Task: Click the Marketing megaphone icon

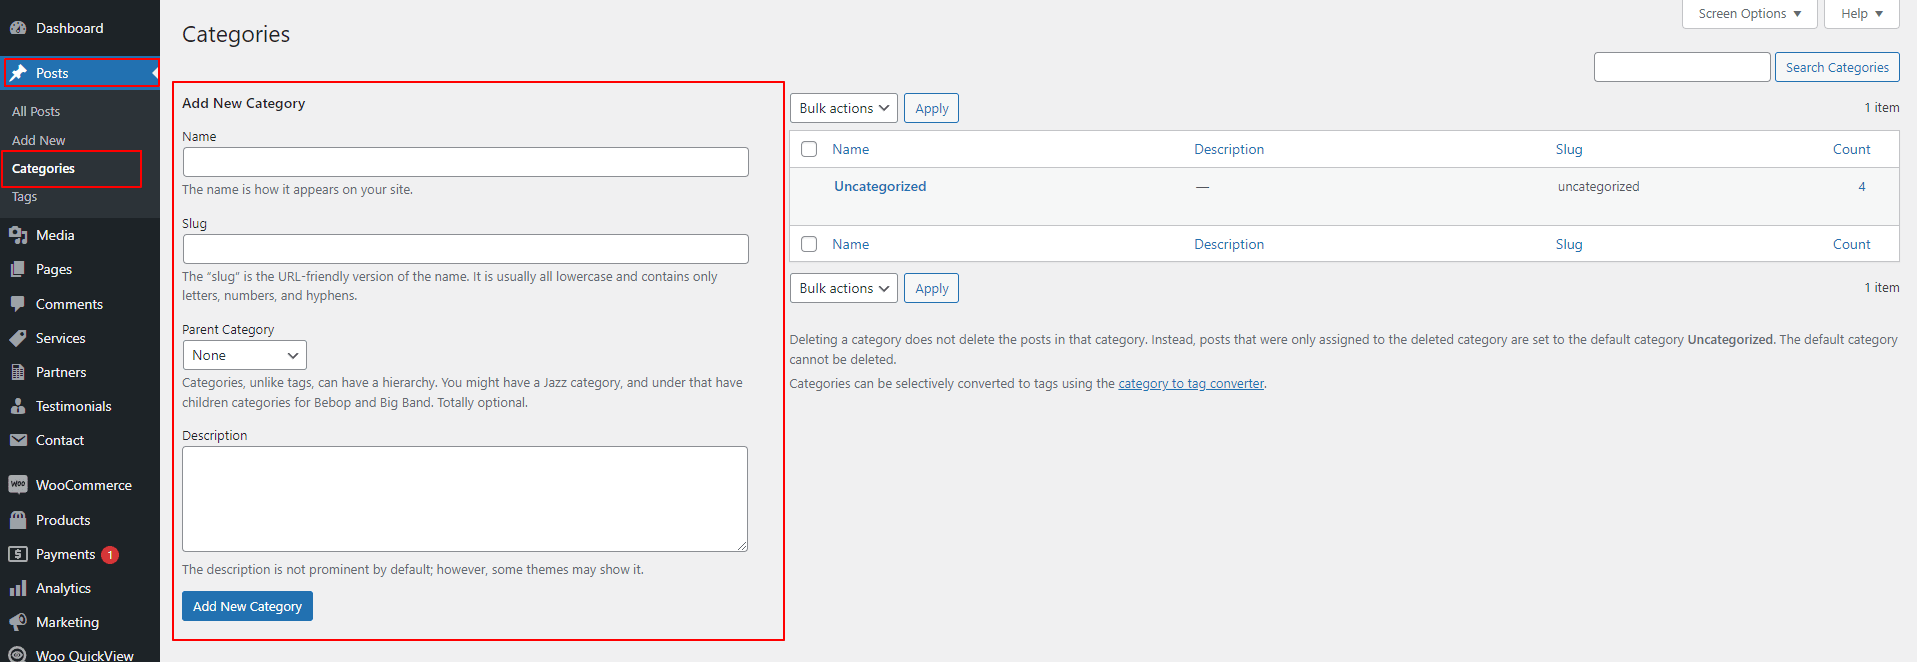Action: click(x=18, y=622)
